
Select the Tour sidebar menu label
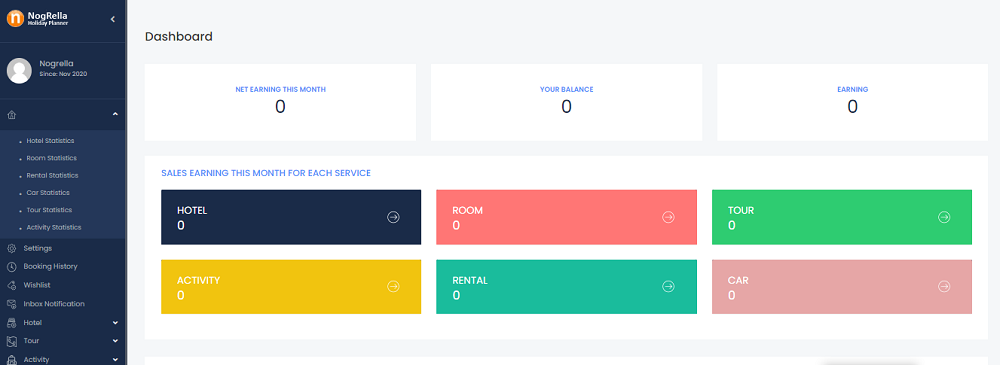click(31, 341)
